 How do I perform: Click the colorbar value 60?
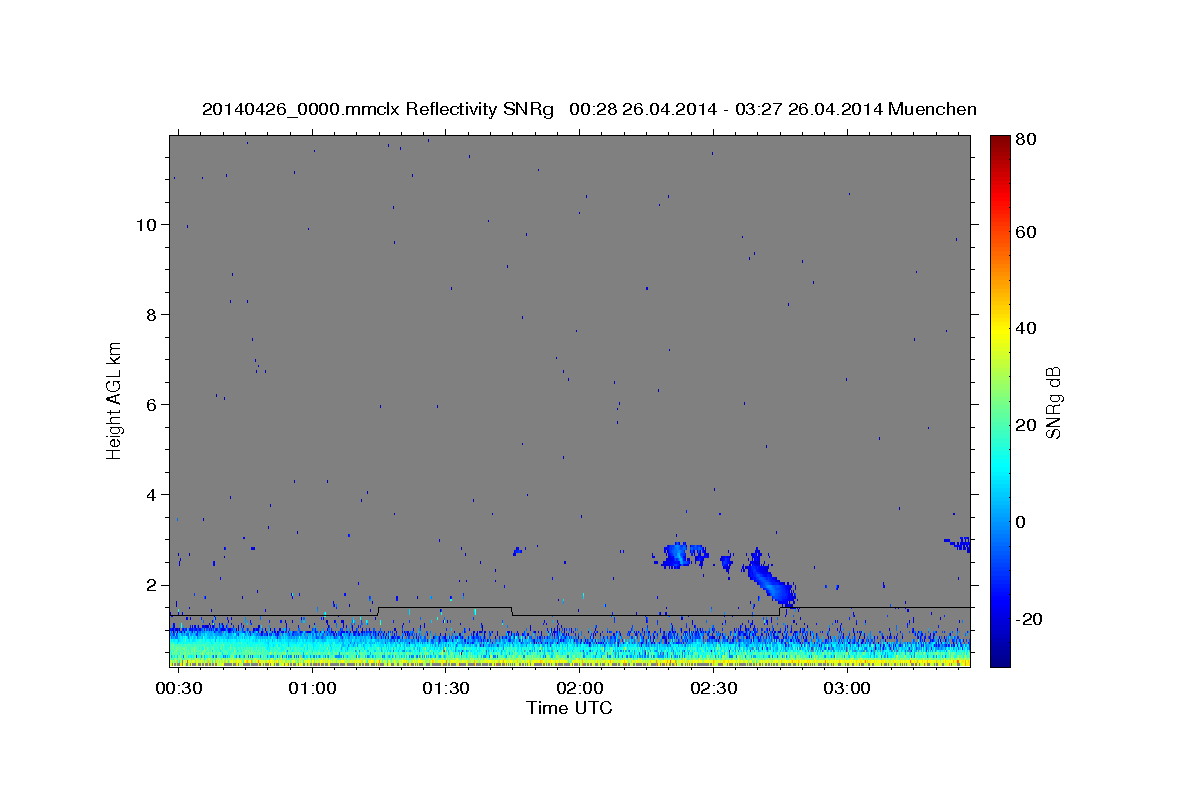pyautogui.click(x=1025, y=232)
